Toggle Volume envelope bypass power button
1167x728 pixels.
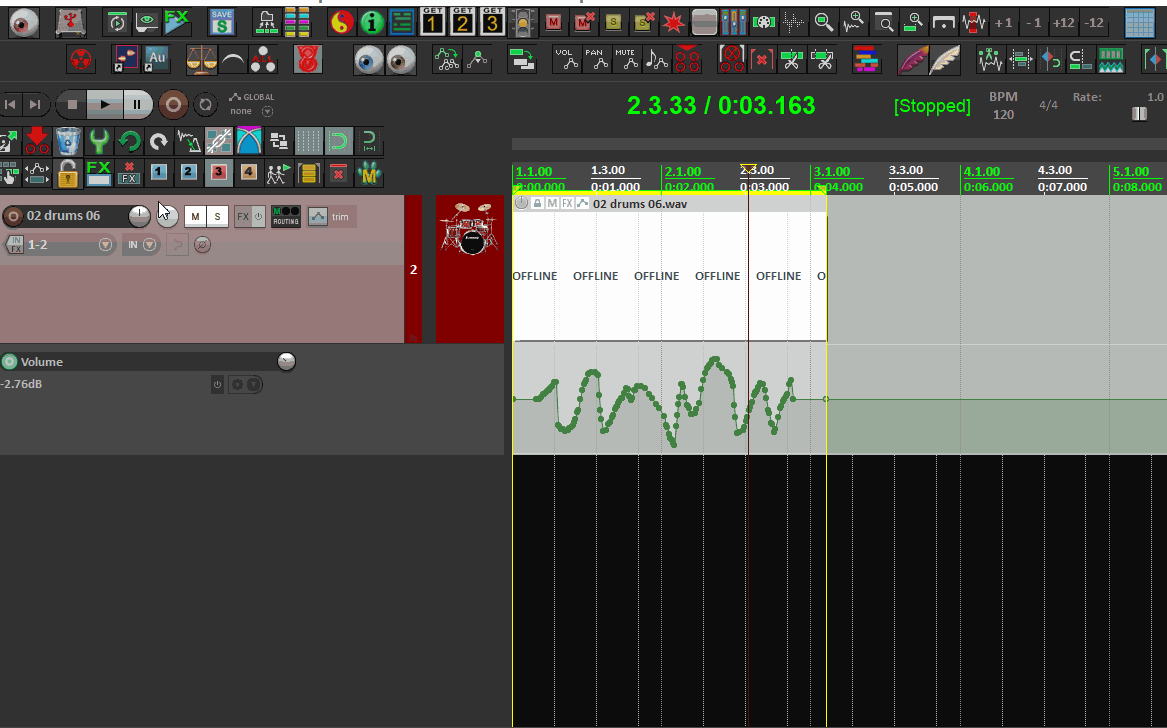tap(217, 385)
